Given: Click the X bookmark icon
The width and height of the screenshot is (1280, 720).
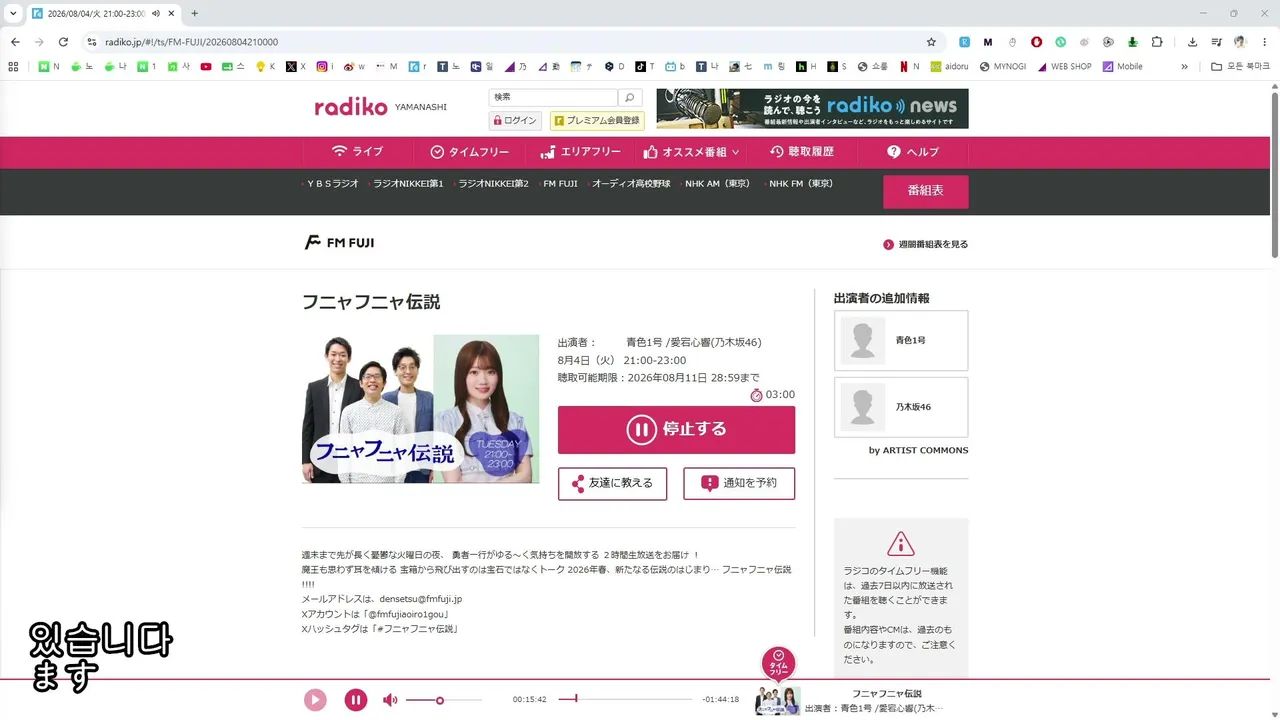Looking at the screenshot, I should click(x=296, y=67).
